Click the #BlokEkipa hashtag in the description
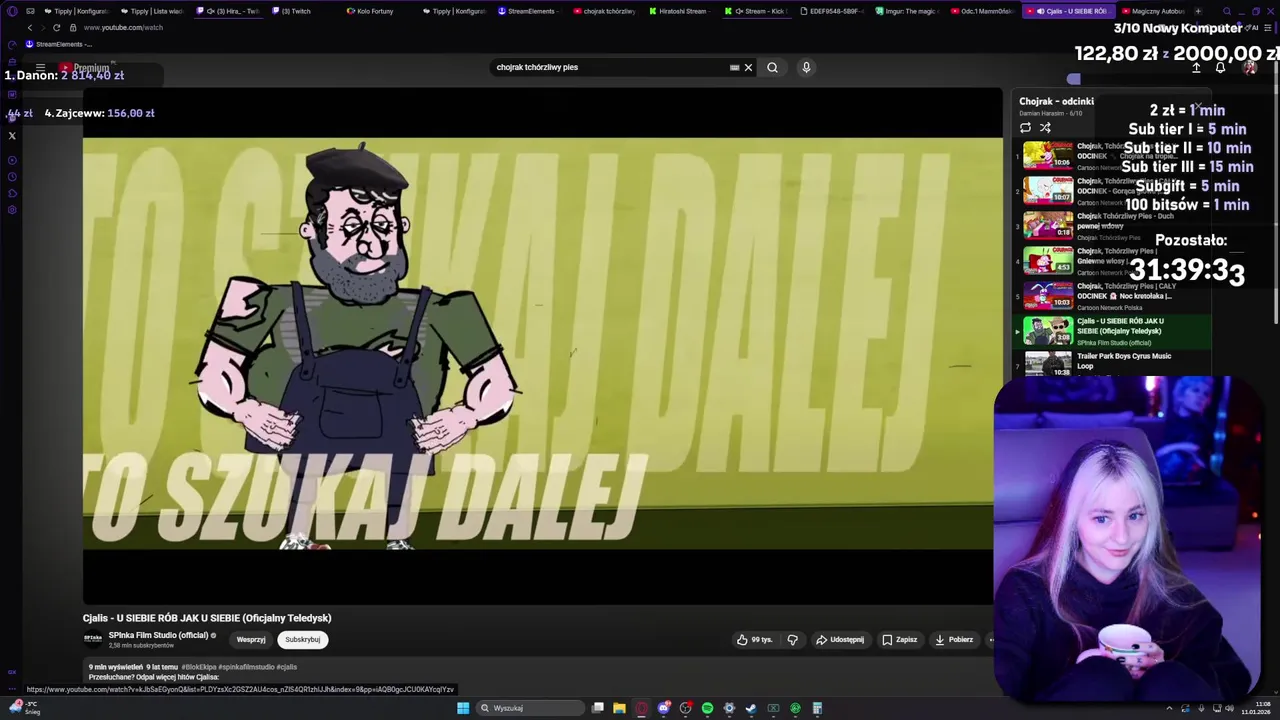This screenshot has height=720, width=1280. click(x=198, y=667)
